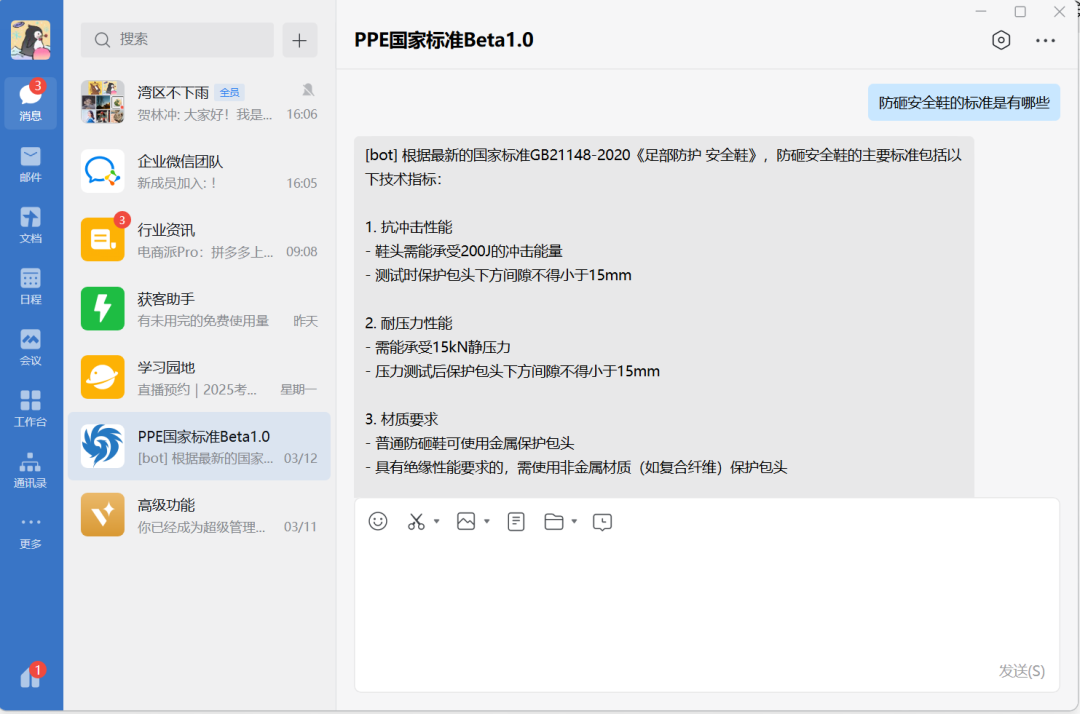Image resolution: width=1080 pixels, height=714 pixels.
Task: Click the folder file send icon
Action: coord(554,521)
